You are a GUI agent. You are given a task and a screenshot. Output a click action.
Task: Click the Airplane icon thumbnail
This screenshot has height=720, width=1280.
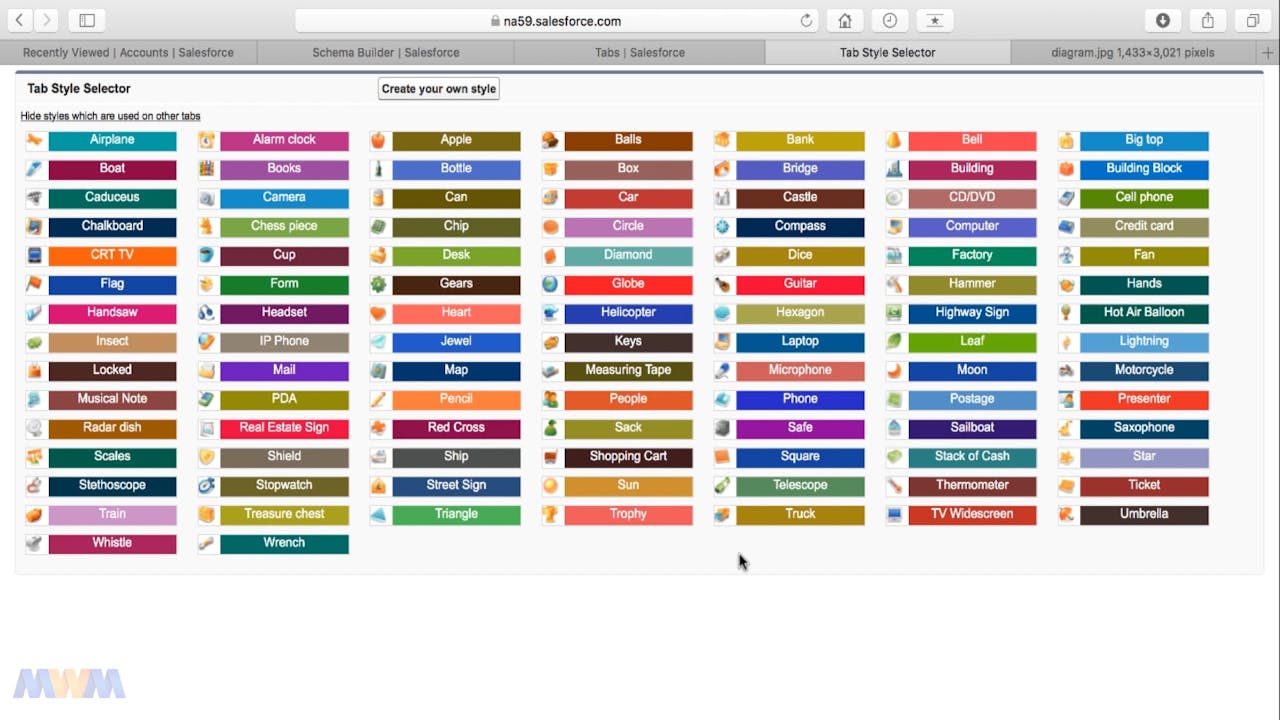[35, 141]
